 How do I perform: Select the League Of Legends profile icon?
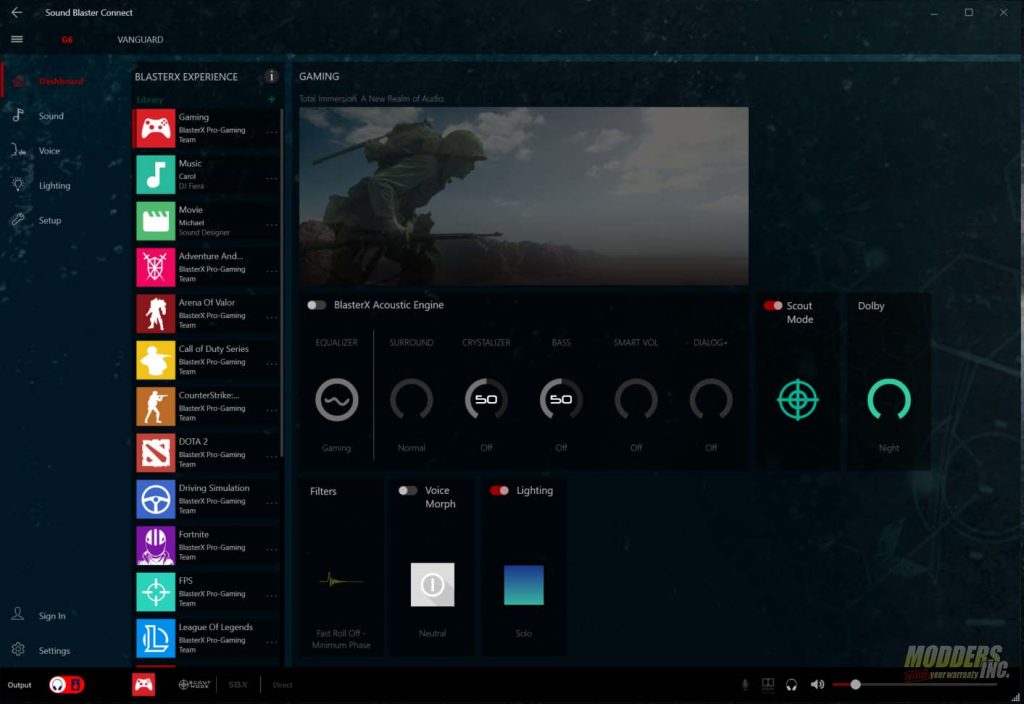tap(155, 638)
